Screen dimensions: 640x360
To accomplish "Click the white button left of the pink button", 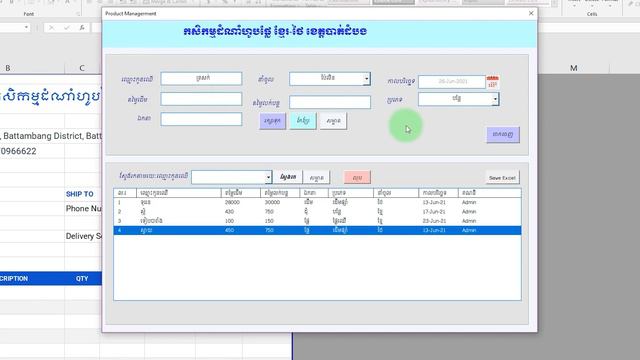I will 317,178.
